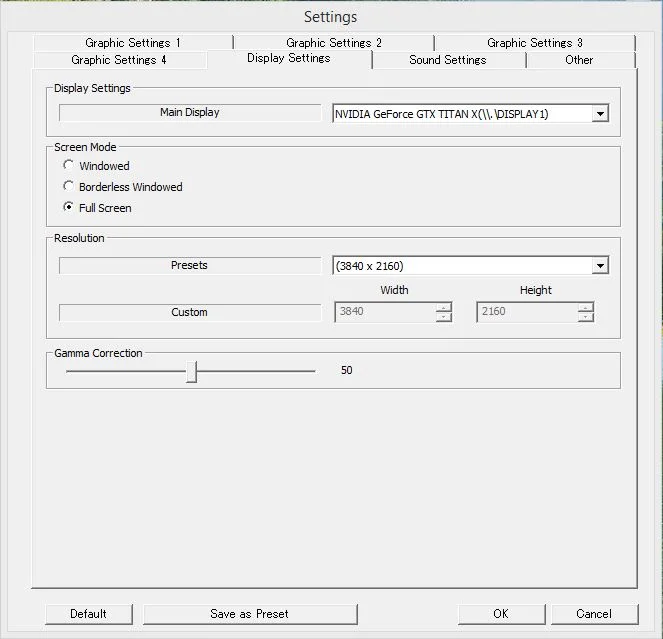The width and height of the screenshot is (663, 639).
Task: Click the Custom label box
Action: (190, 313)
